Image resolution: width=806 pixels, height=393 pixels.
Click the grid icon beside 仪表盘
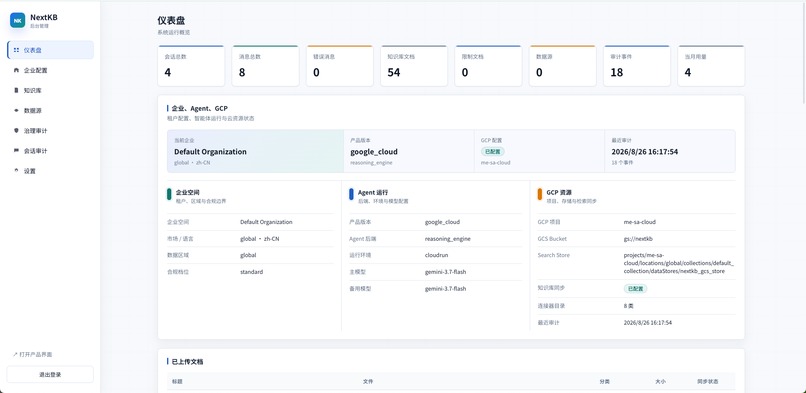point(16,50)
